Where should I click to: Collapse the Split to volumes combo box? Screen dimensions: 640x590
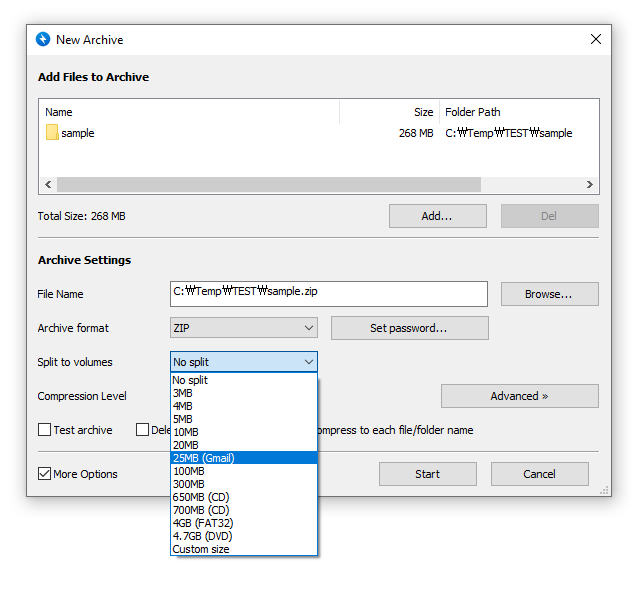(x=244, y=362)
